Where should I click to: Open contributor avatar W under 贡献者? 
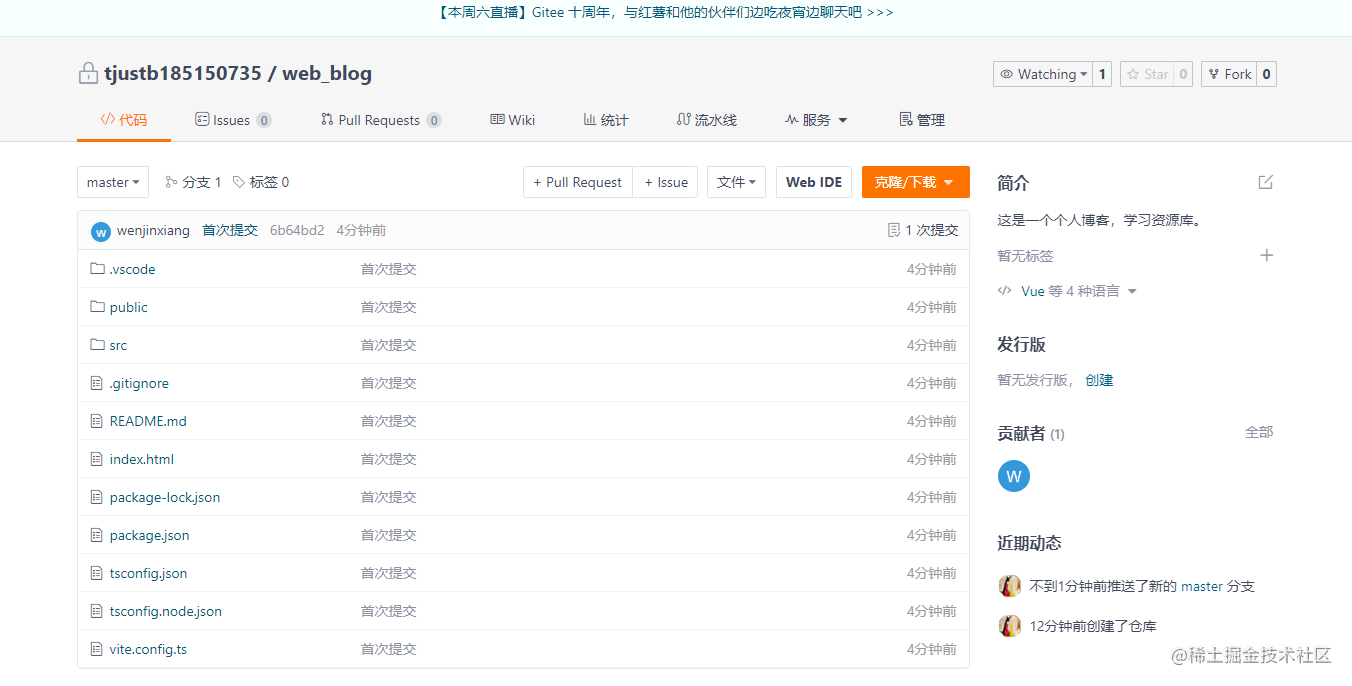tap(1013, 476)
